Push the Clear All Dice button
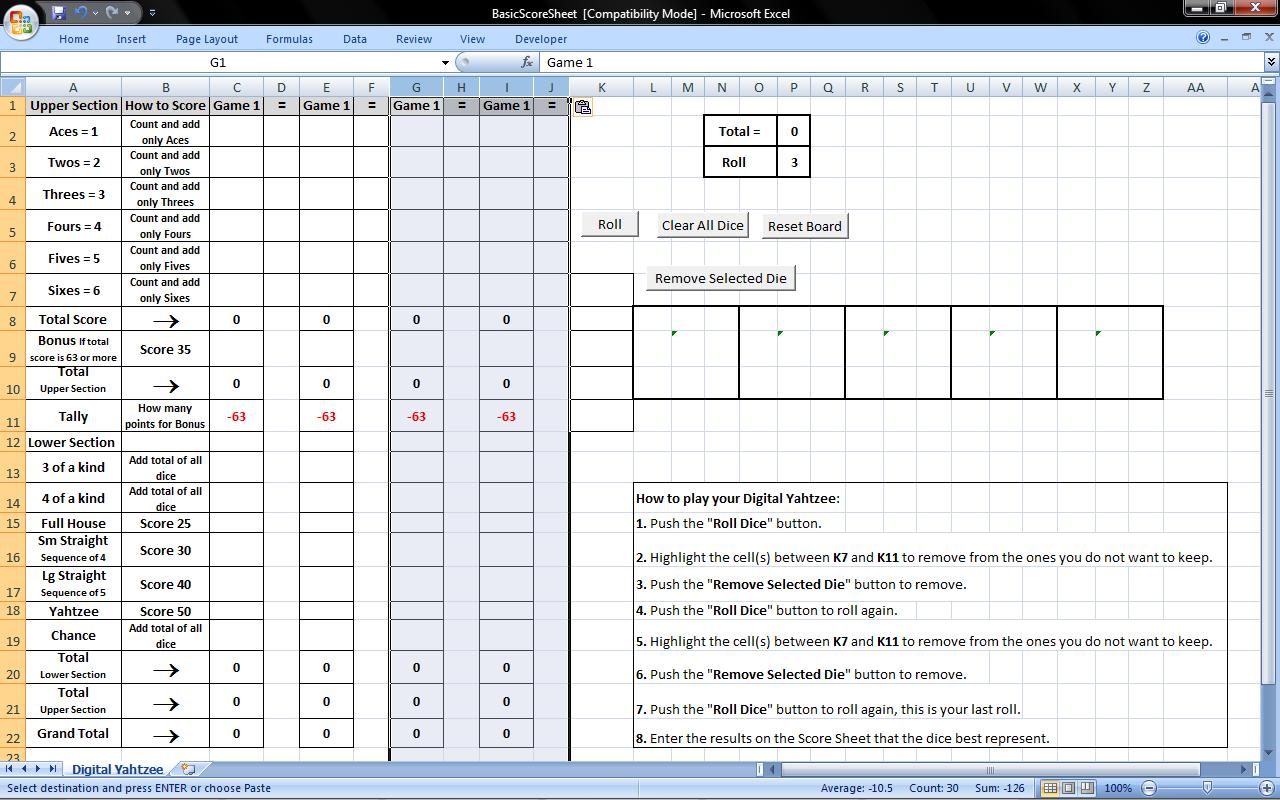This screenshot has width=1280, height=800. [703, 225]
